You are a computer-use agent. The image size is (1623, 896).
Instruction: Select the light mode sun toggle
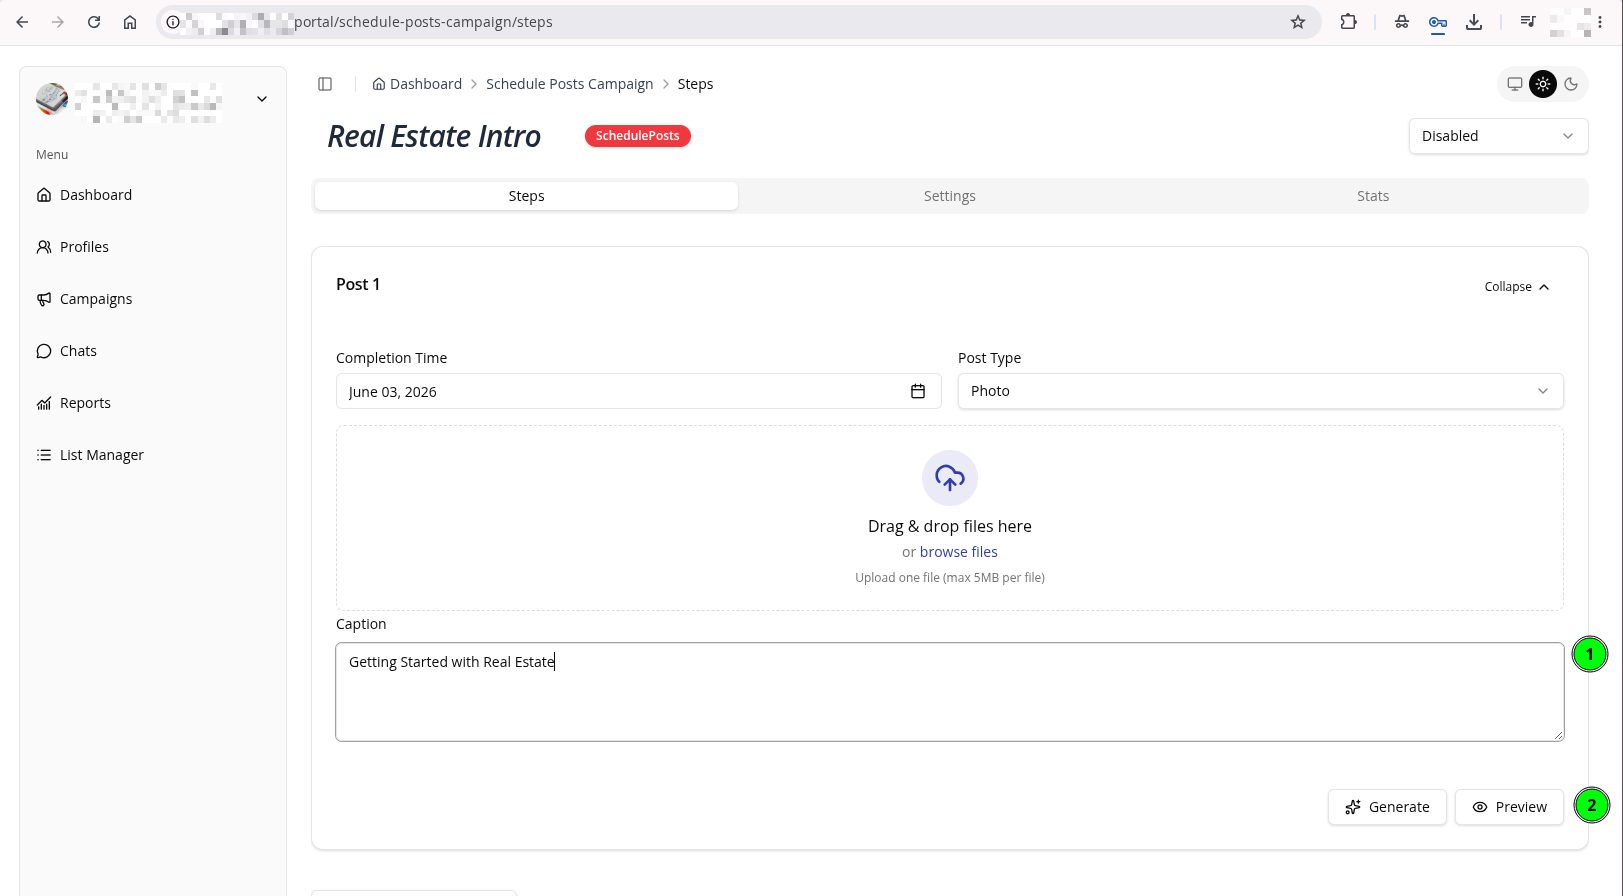[1543, 84]
